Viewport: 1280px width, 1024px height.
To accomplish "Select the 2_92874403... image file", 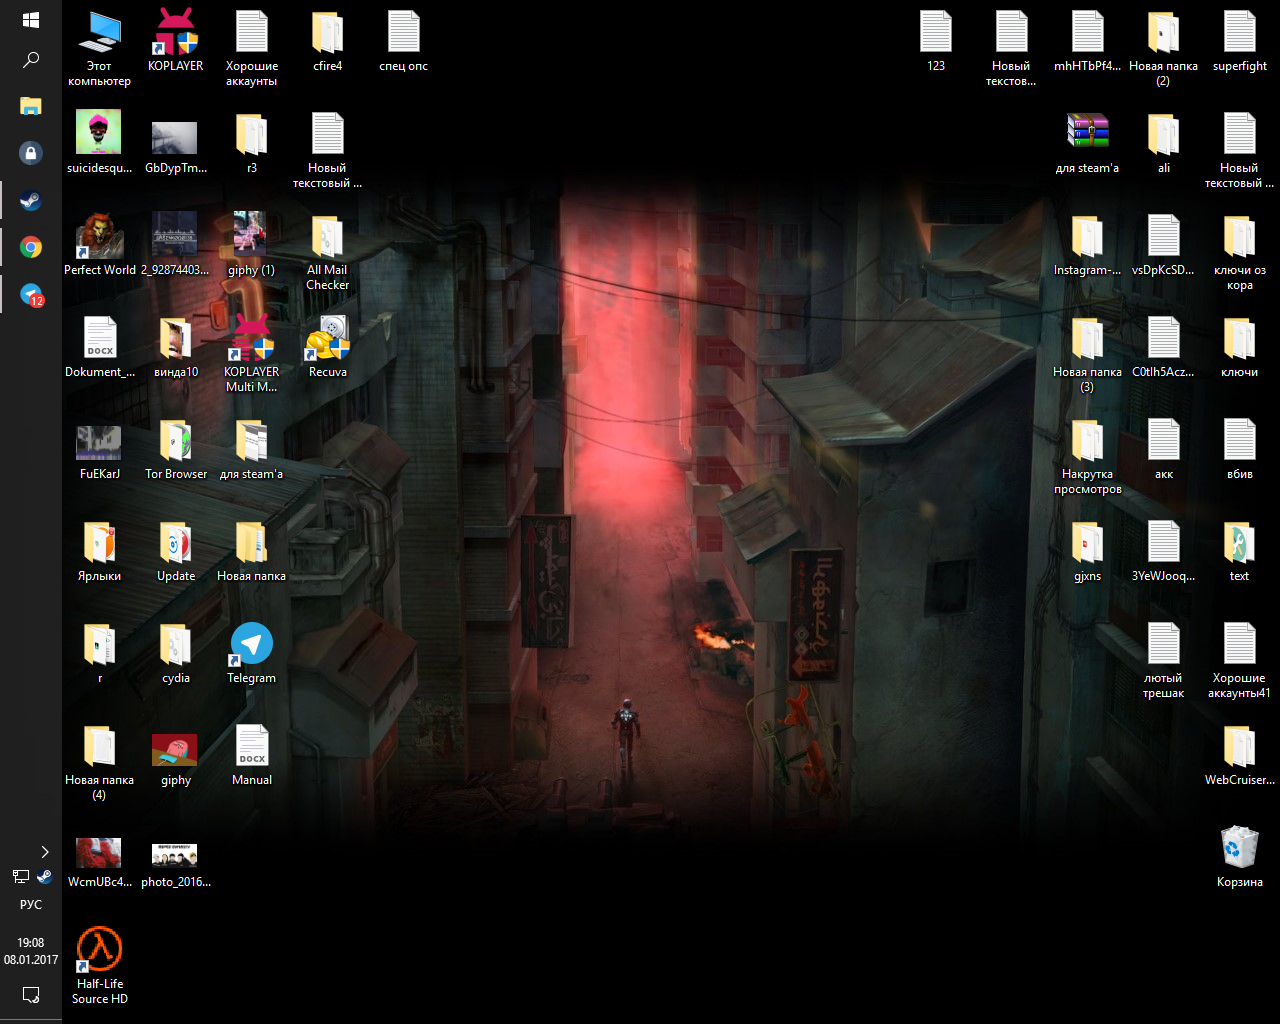I will [x=175, y=245].
